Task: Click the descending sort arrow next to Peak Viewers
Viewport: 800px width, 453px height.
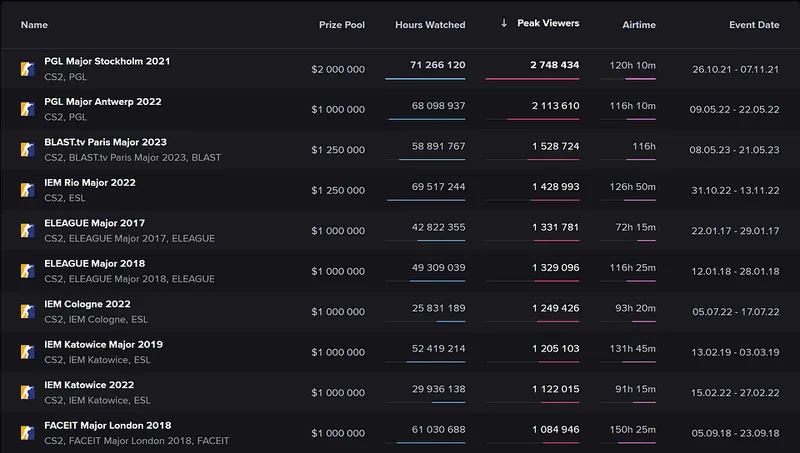Action: [504, 23]
